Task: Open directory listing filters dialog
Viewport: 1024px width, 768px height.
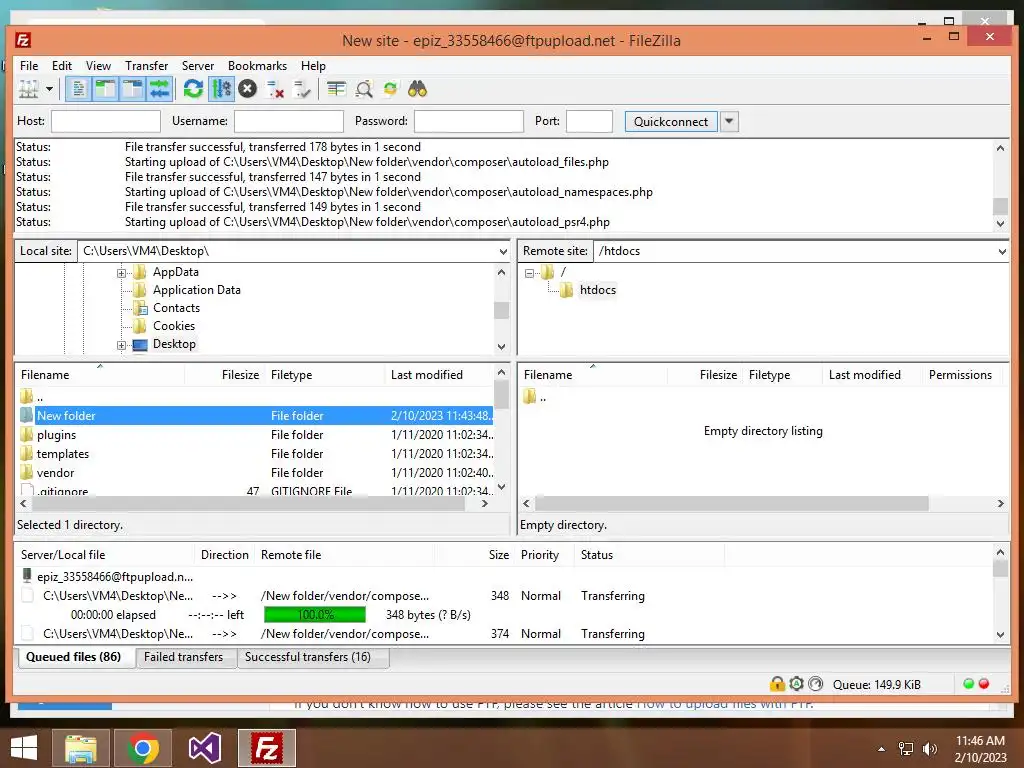Action: click(x=336, y=89)
